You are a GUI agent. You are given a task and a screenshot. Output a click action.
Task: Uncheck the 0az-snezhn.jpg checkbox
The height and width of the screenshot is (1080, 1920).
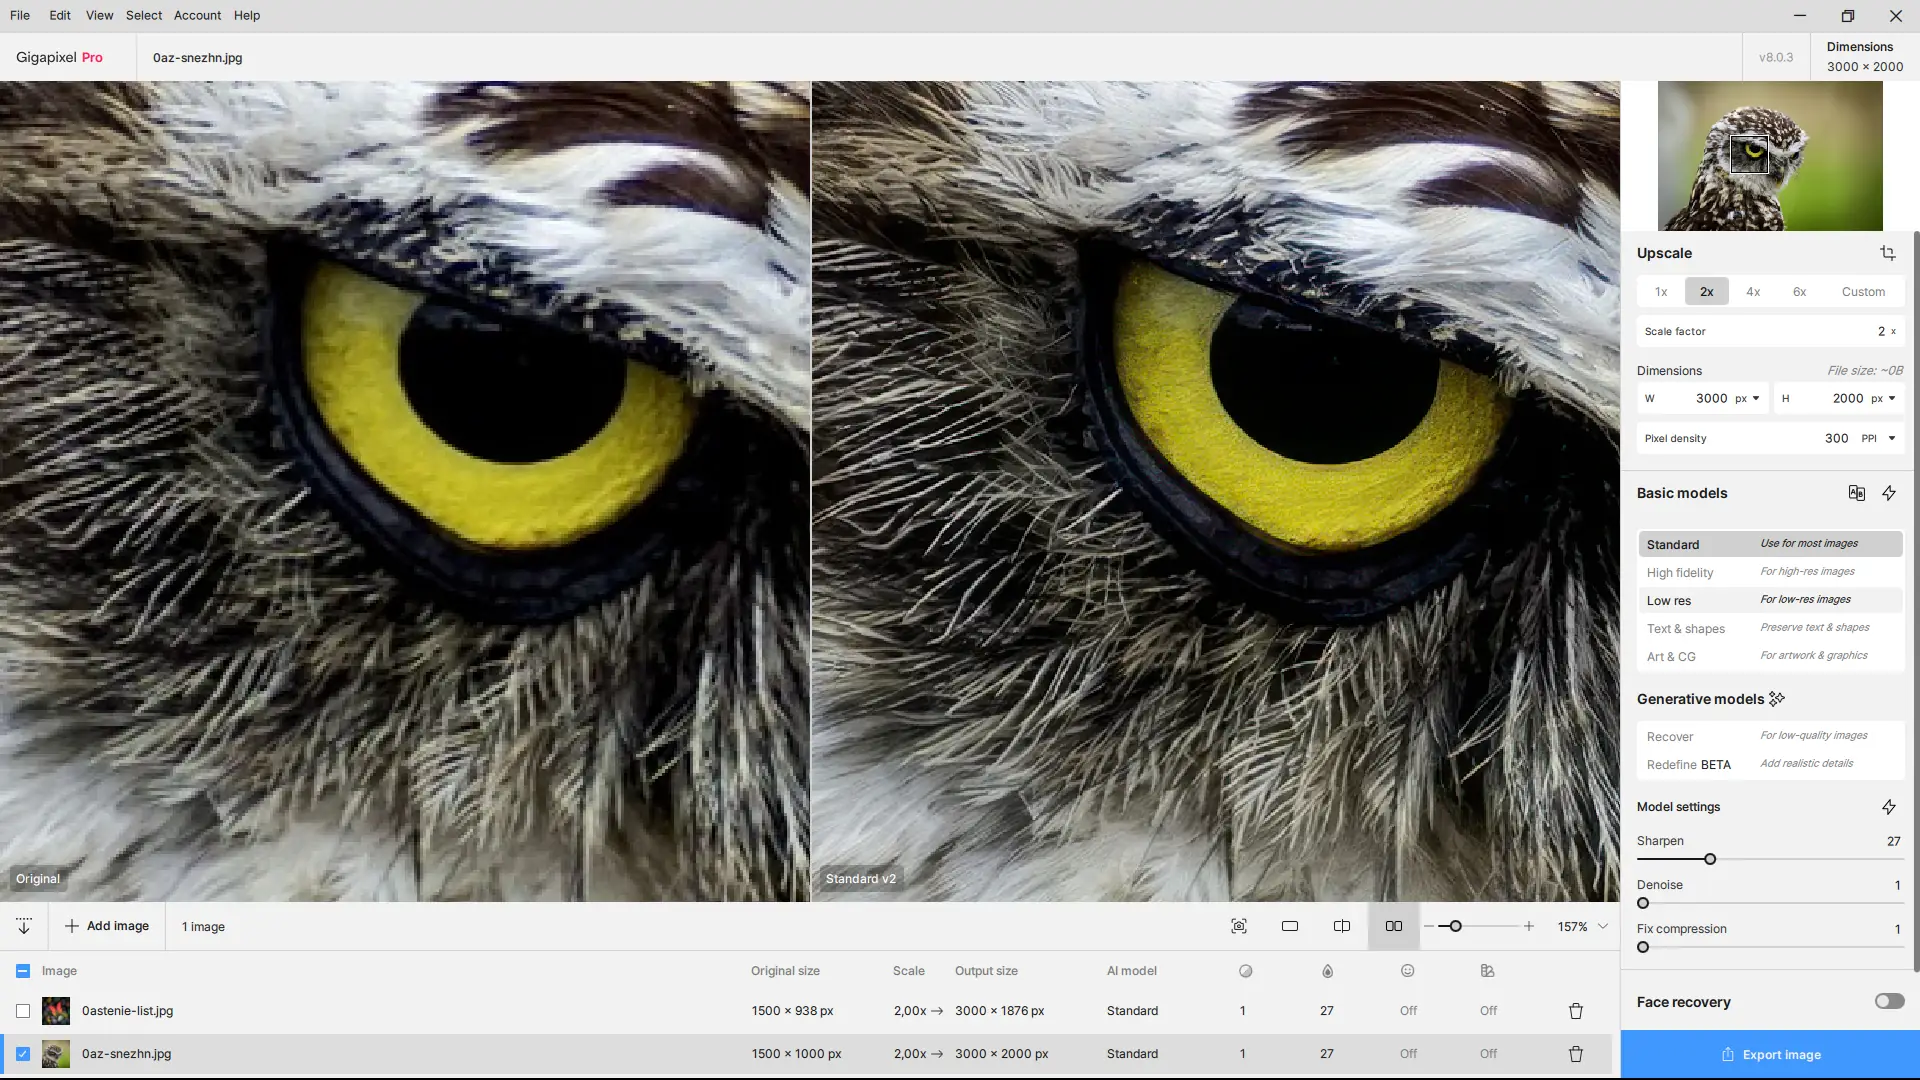pyautogui.click(x=23, y=1054)
